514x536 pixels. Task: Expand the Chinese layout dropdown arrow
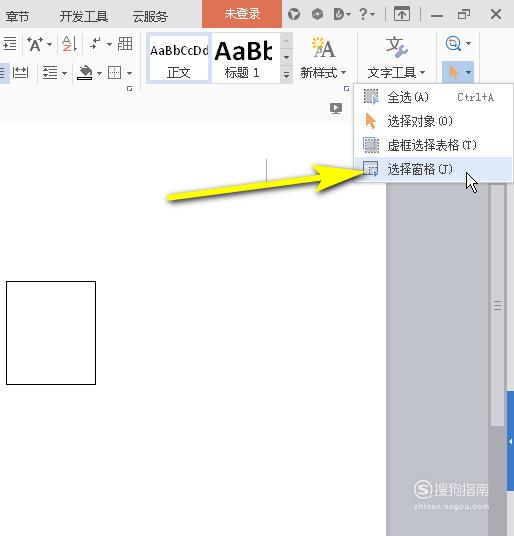(x=50, y=44)
